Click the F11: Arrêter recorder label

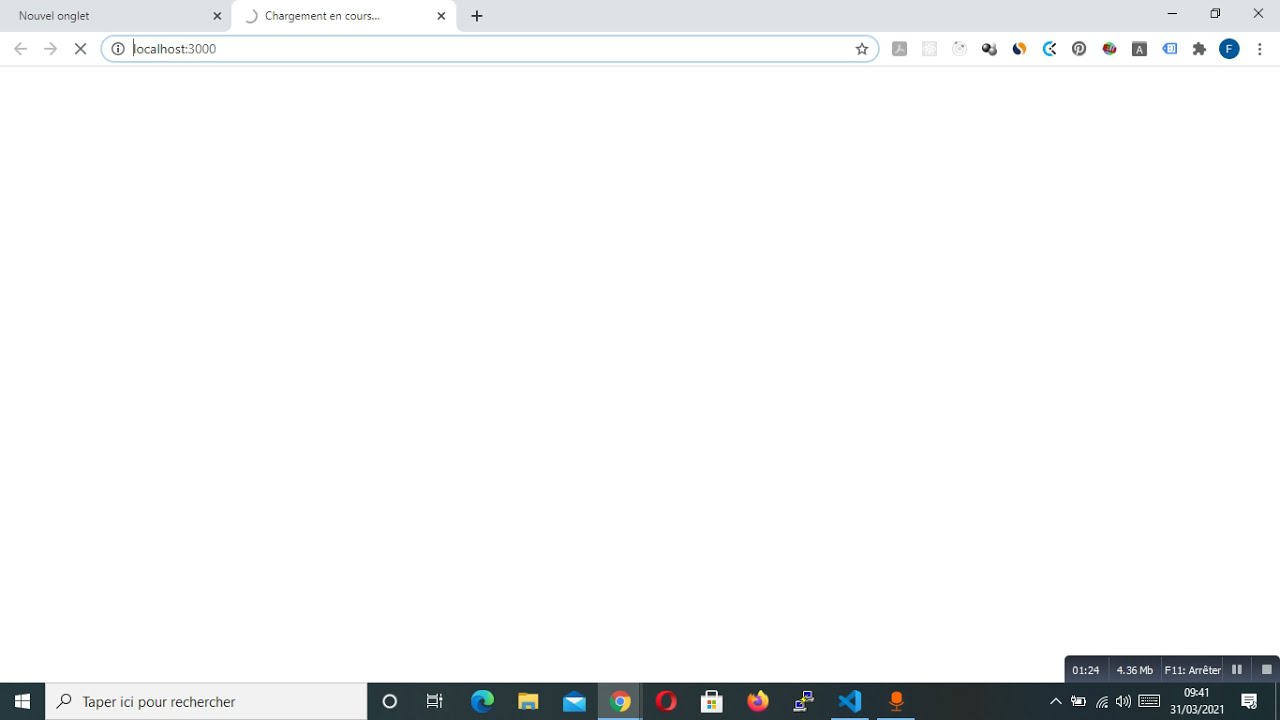1192,670
